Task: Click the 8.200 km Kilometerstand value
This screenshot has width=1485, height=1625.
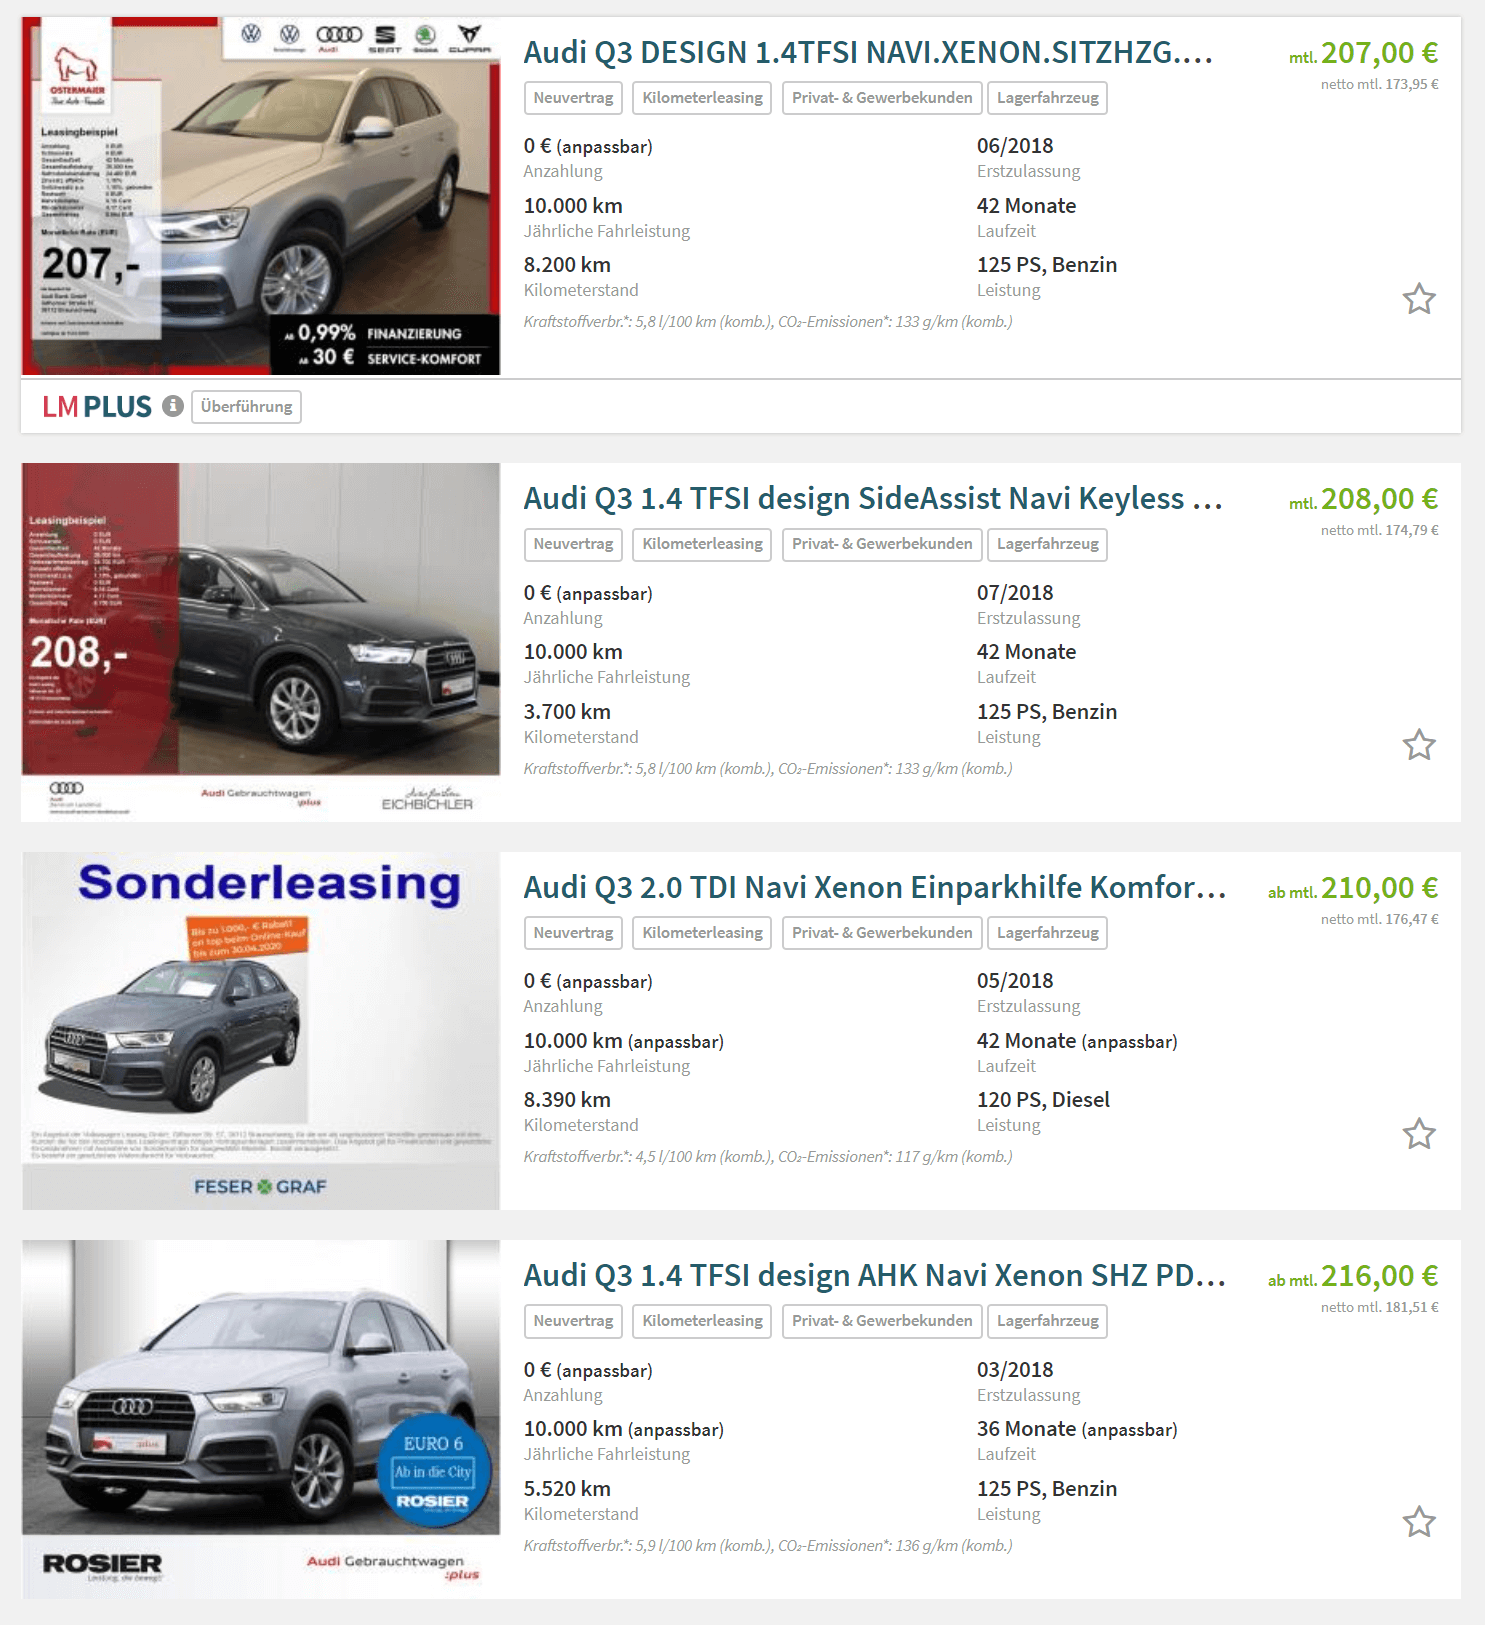Action: 567,265
